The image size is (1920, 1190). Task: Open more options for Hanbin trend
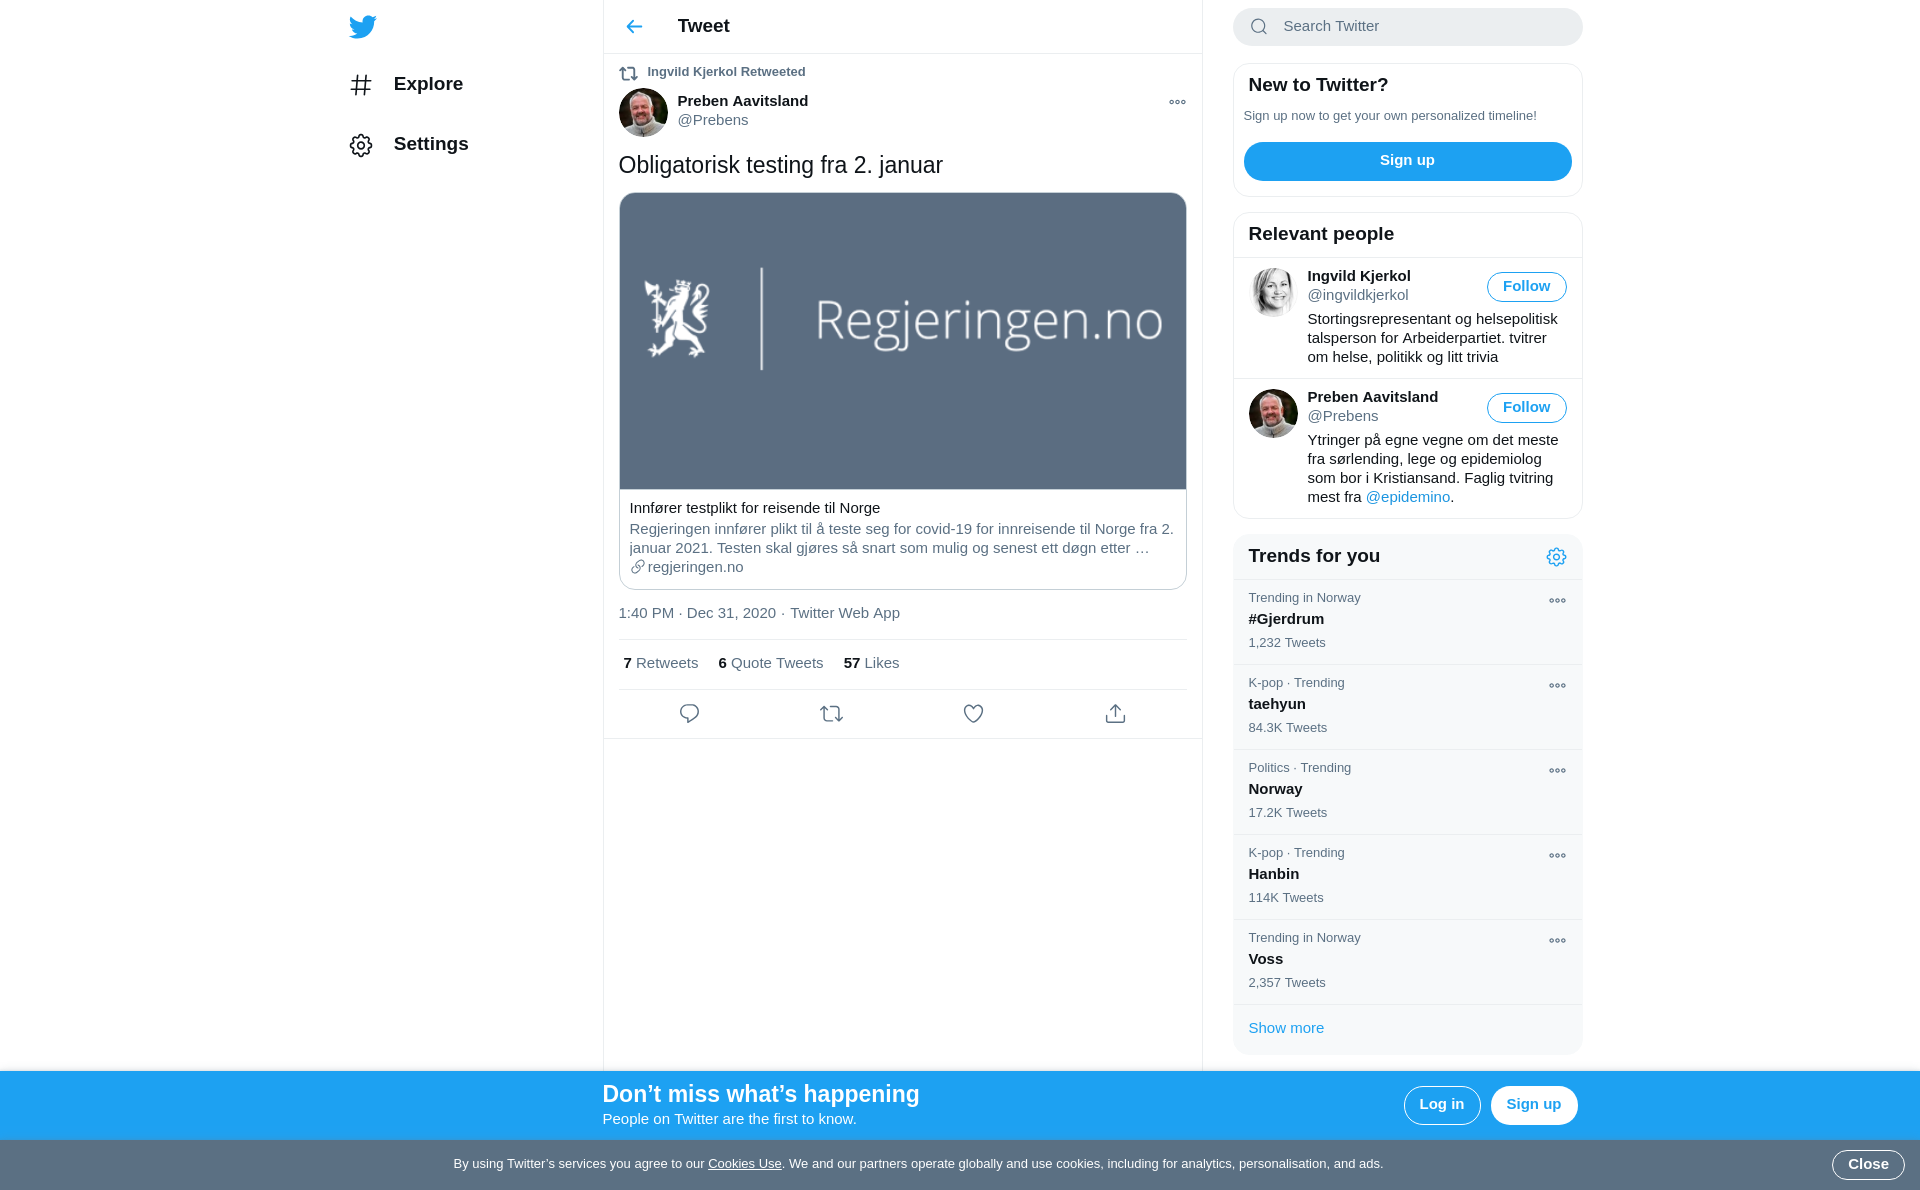(x=1557, y=856)
